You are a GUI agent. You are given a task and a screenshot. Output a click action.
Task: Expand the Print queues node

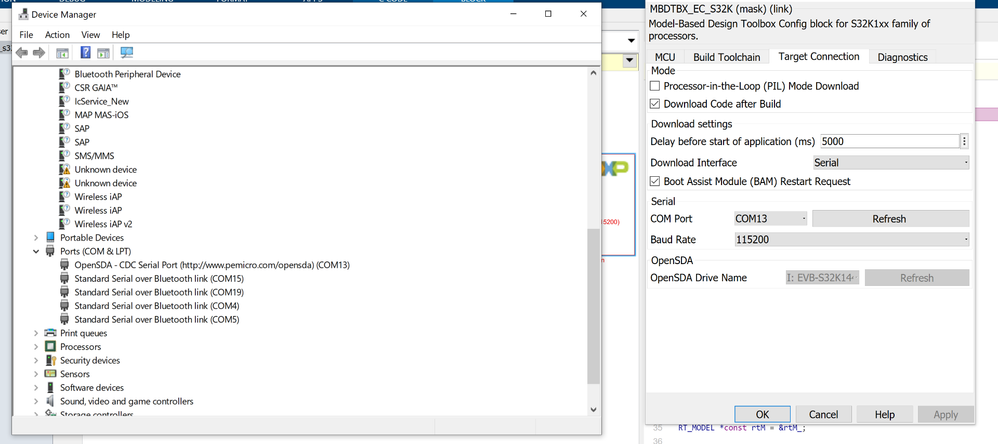(x=36, y=333)
